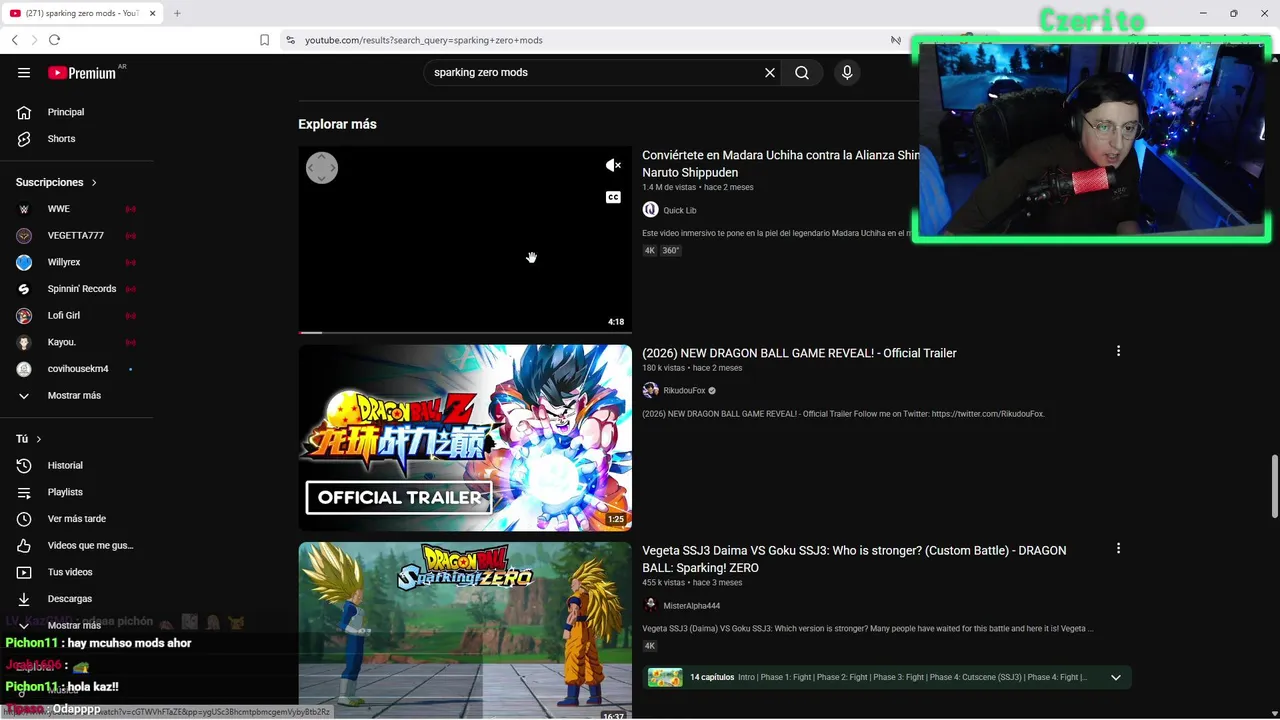
Task: Open the NEW DRAGON BALL GAME REVEAL title
Action: [799, 353]
